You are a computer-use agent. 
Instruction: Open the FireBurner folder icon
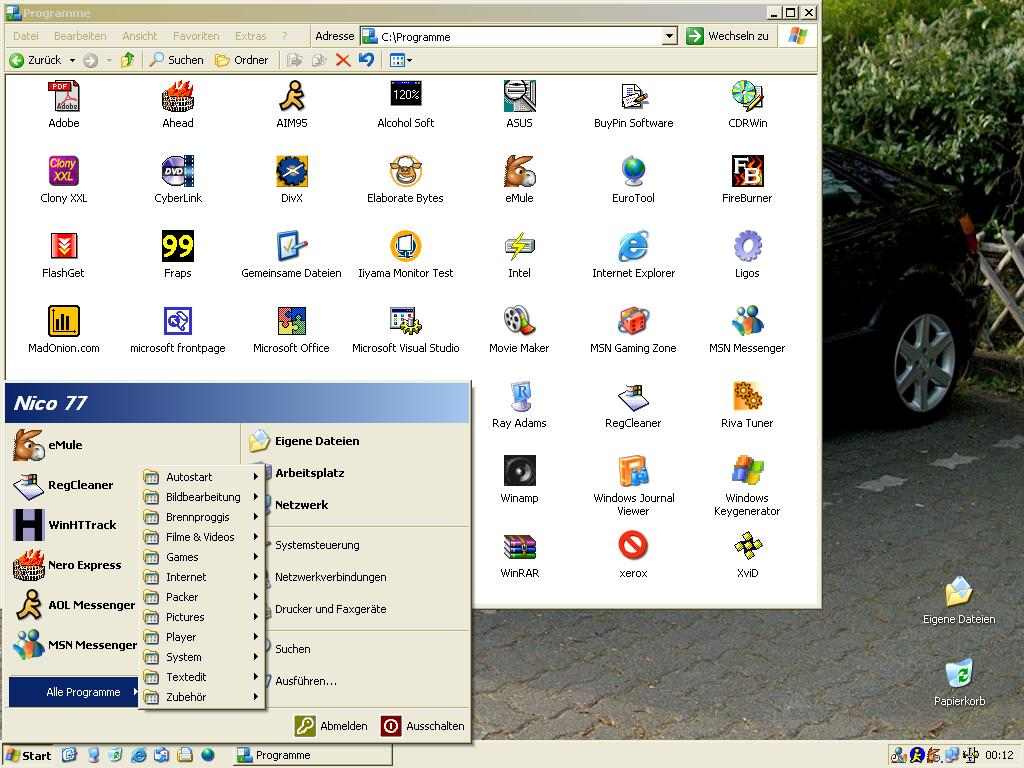[x=747, y=171]
